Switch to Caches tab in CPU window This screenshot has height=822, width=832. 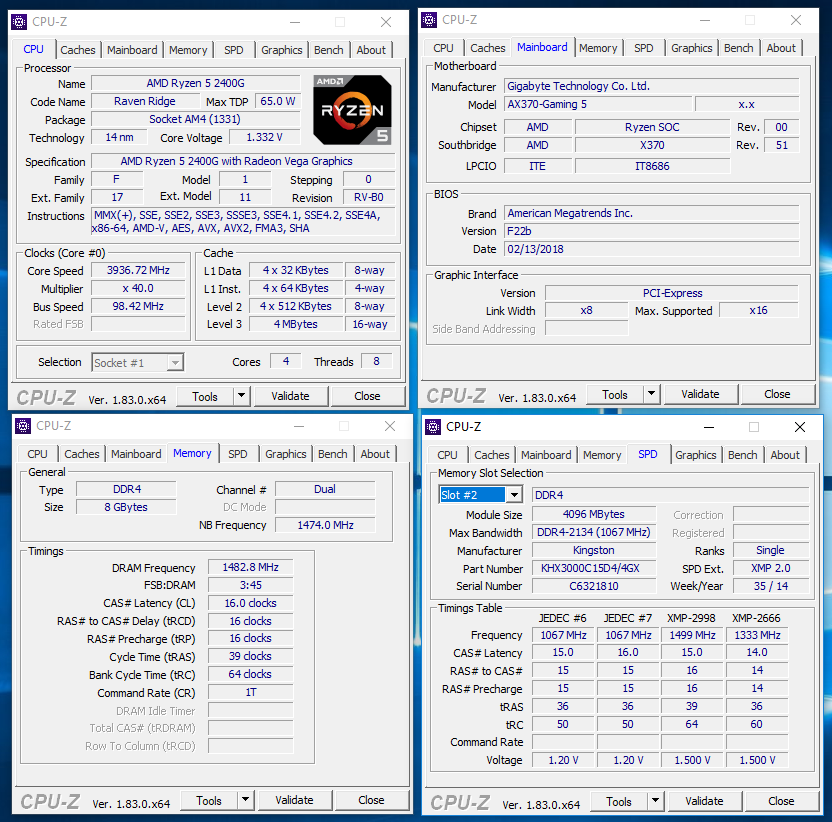[x=77, y=50]
